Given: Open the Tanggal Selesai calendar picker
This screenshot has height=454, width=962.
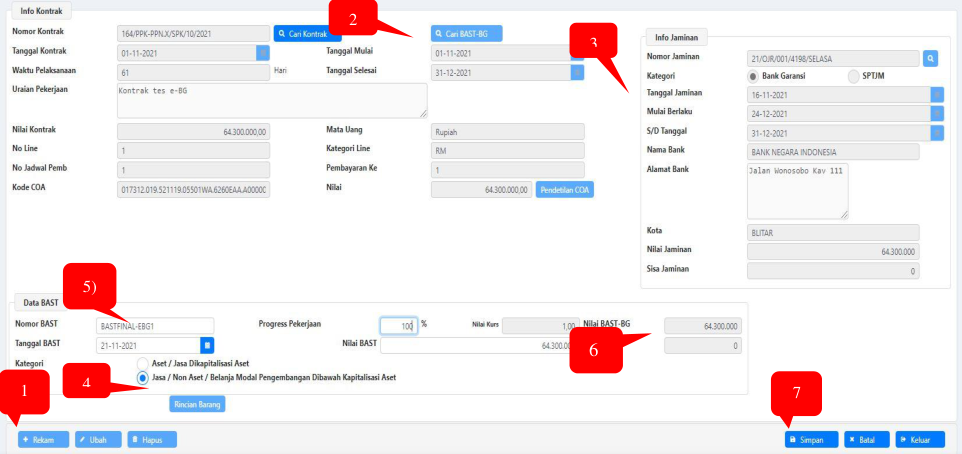Looking at the screenshot, I should pos(577,72).
